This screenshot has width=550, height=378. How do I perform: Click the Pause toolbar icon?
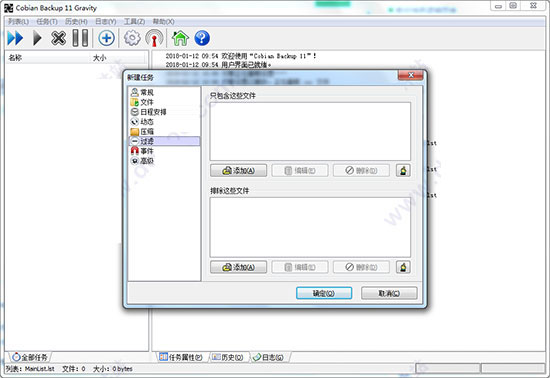[x=80, y=38]
